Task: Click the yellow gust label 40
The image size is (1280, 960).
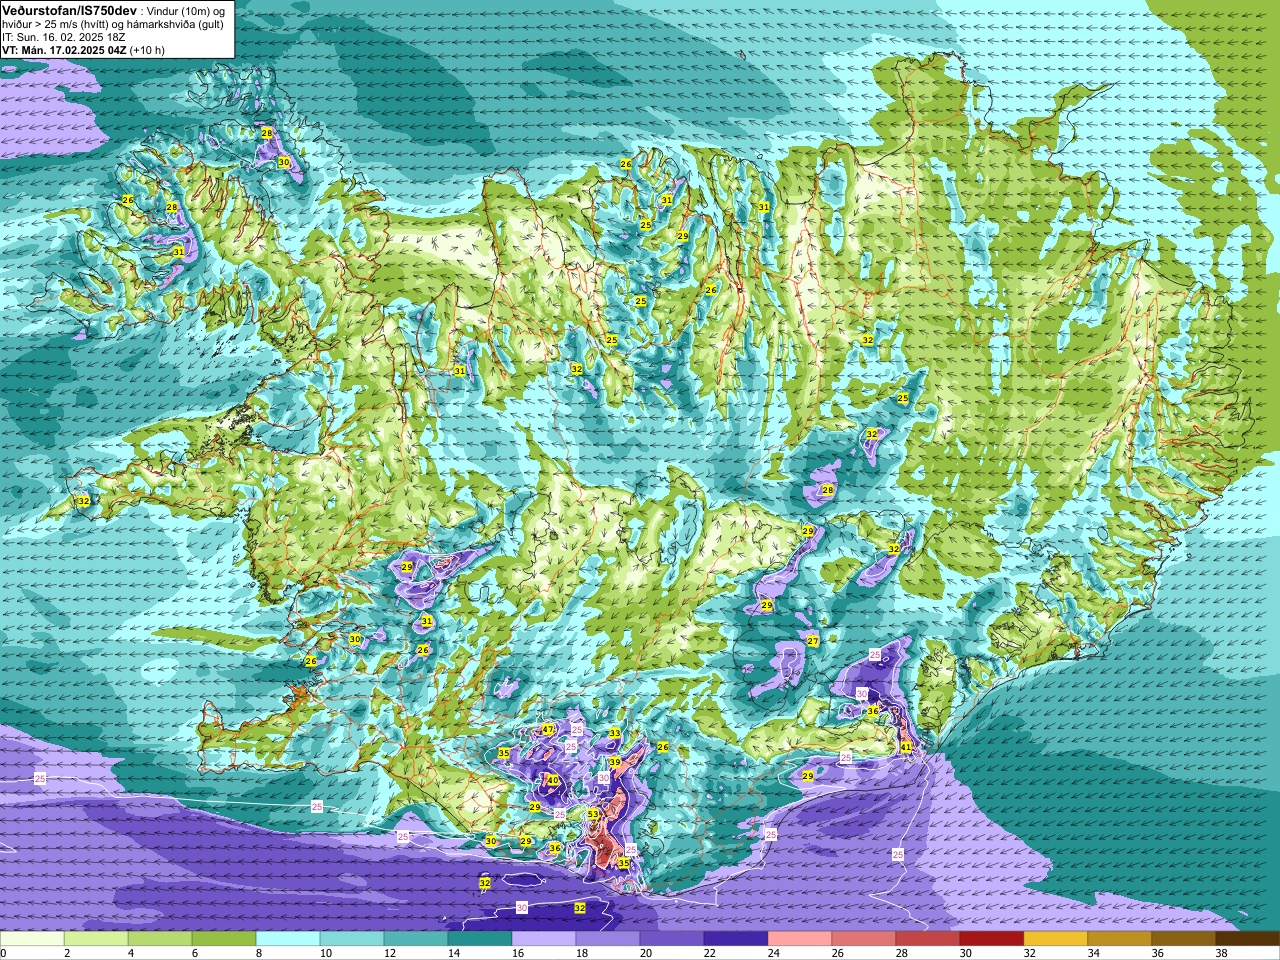Action: 552,780
